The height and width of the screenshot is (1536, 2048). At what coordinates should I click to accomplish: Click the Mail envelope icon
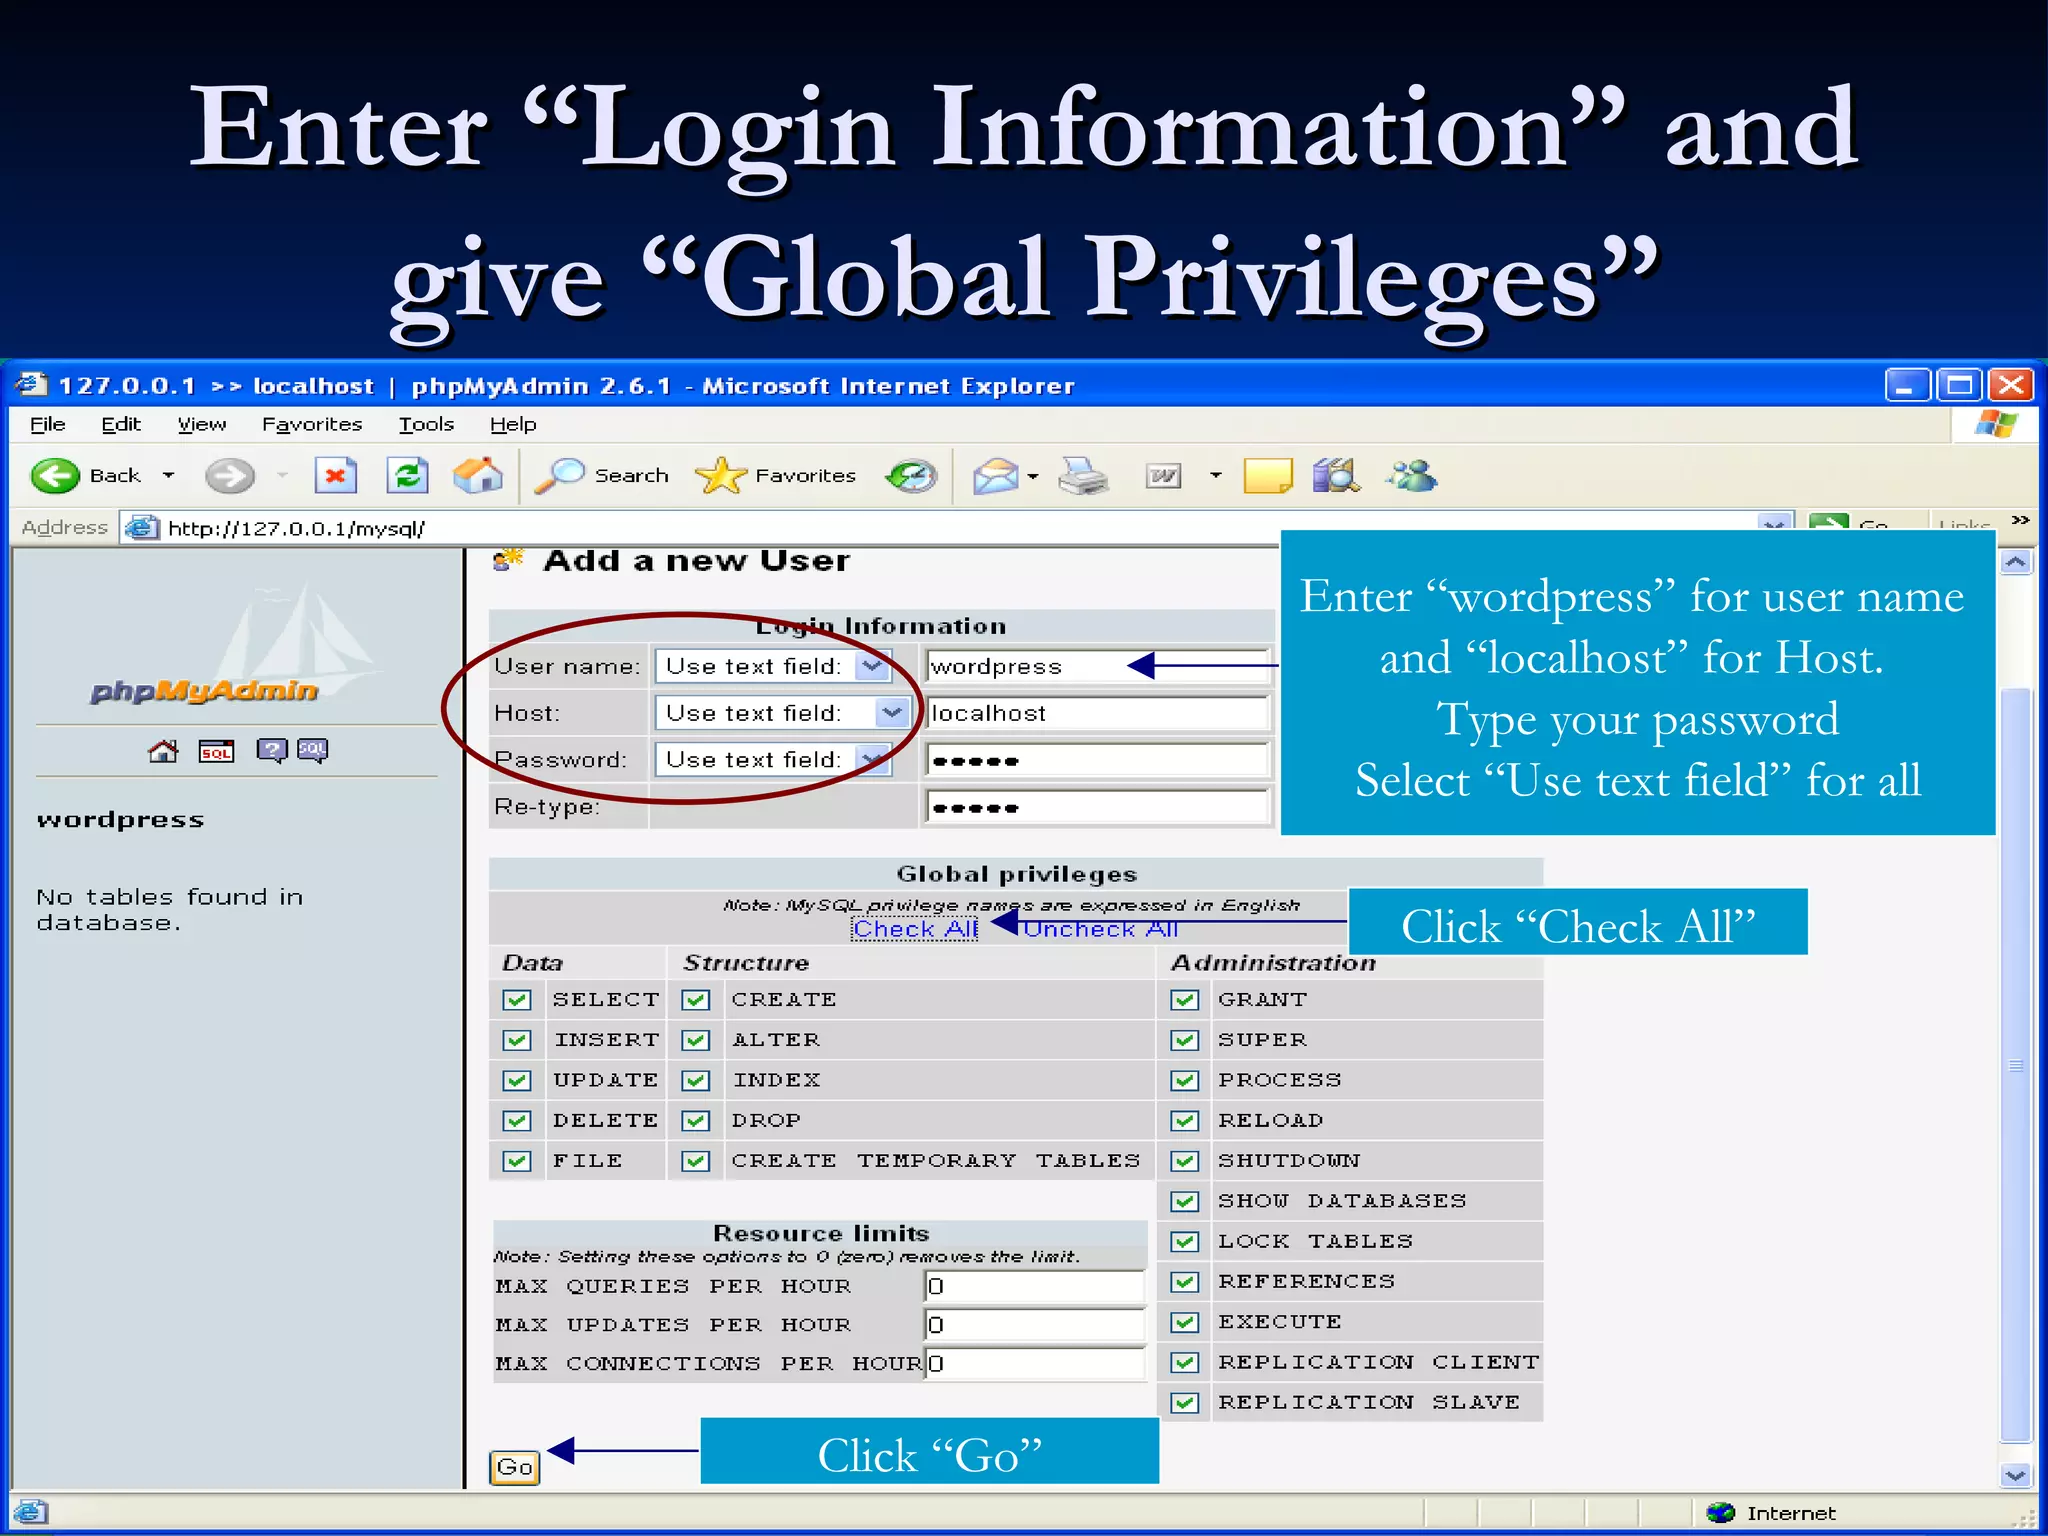995,476
